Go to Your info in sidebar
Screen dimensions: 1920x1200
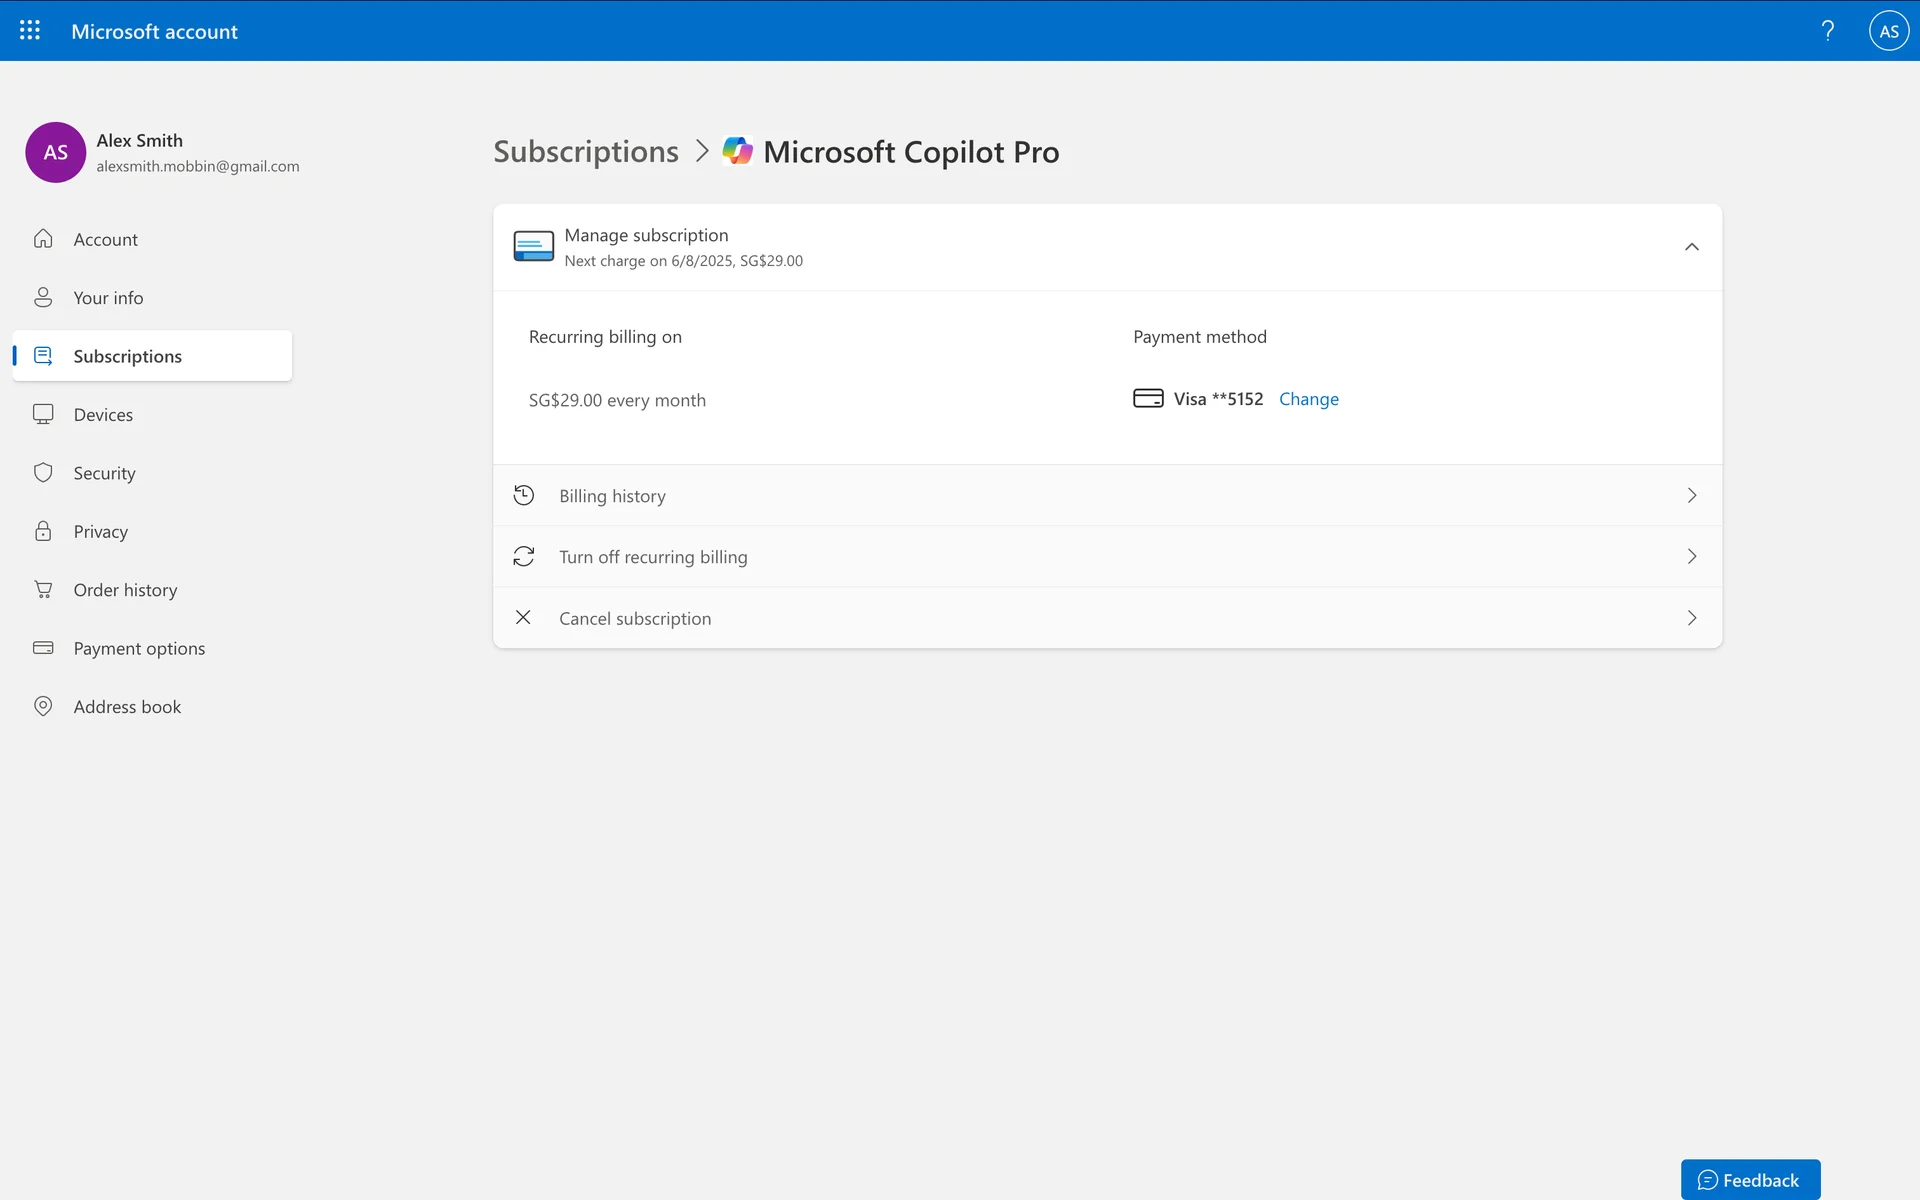(x=108, y=298)
